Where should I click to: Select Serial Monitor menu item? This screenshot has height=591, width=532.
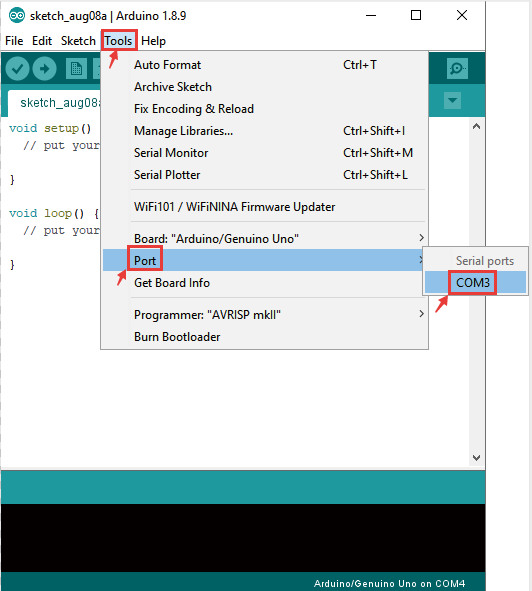coord(265,153)
